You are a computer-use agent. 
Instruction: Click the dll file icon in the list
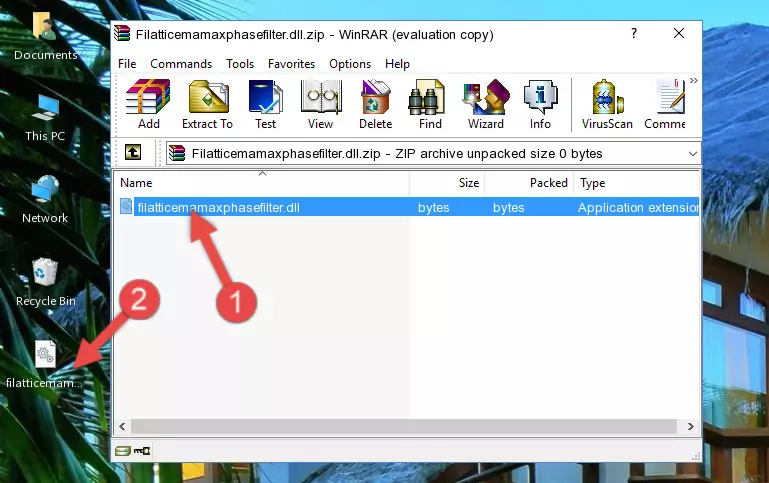pos(126,206)
